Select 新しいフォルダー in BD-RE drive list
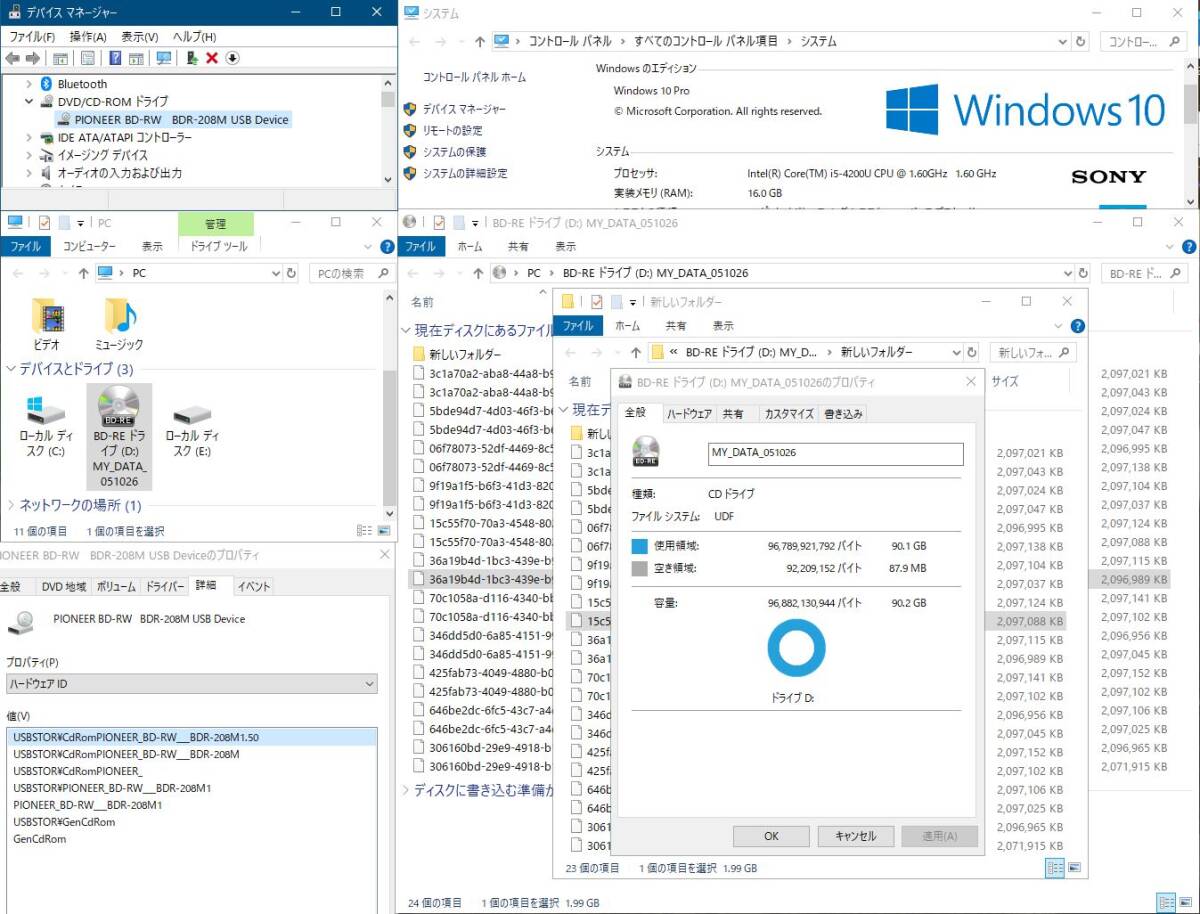The image size is (1200, 914). (465, 354)
